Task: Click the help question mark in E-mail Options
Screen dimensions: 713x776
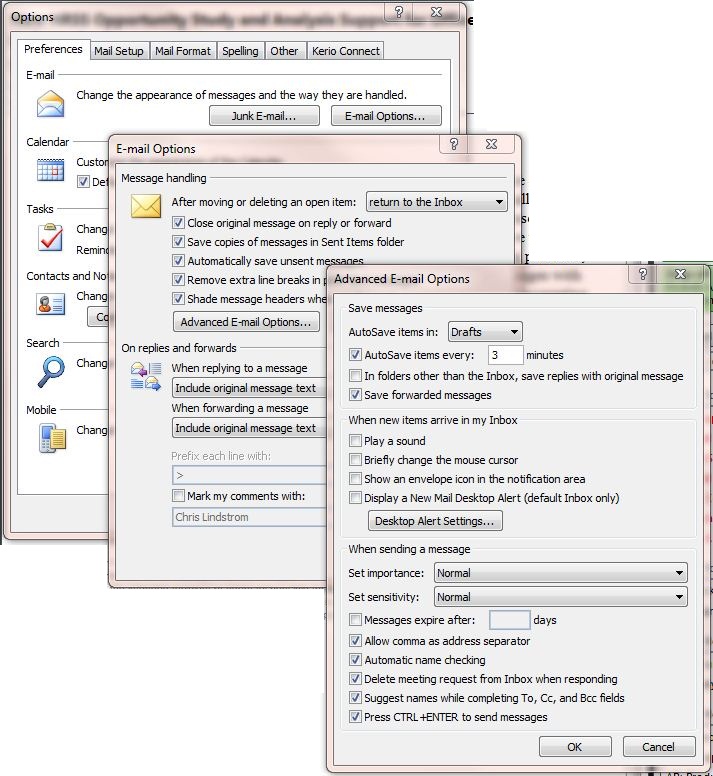Action: 454,144
